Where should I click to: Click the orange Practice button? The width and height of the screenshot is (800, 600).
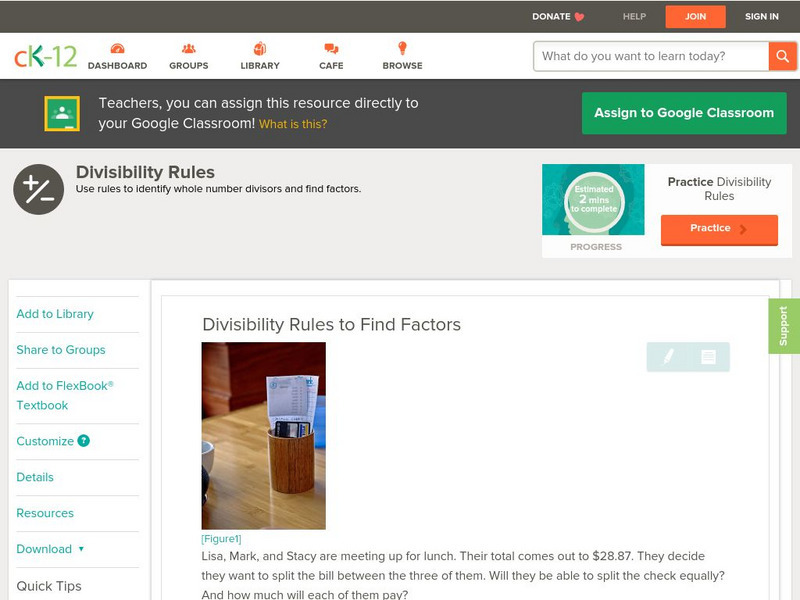tap(719, 230)
